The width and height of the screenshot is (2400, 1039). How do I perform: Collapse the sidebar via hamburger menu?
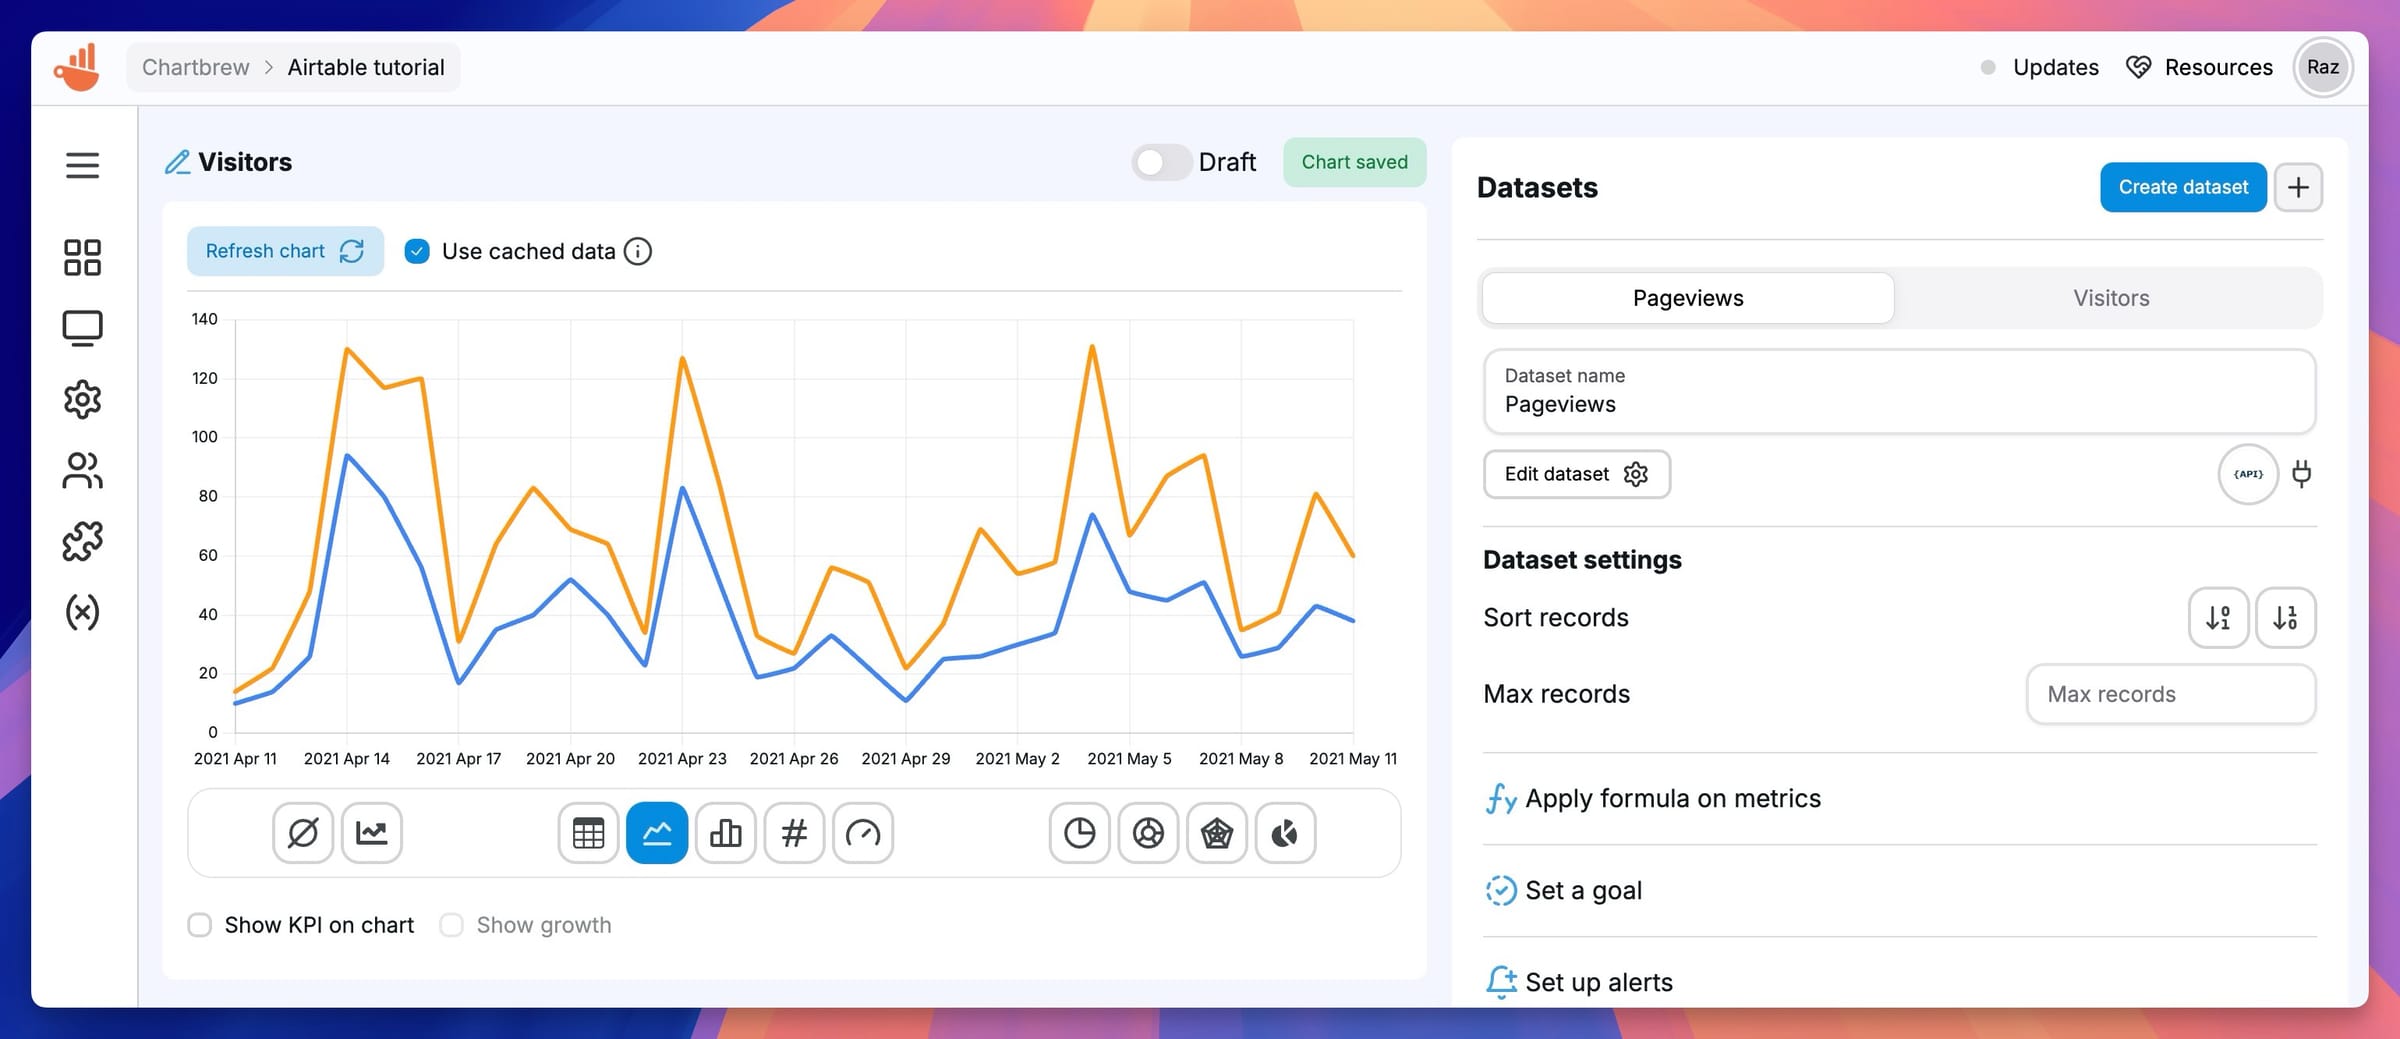point(82,165)
